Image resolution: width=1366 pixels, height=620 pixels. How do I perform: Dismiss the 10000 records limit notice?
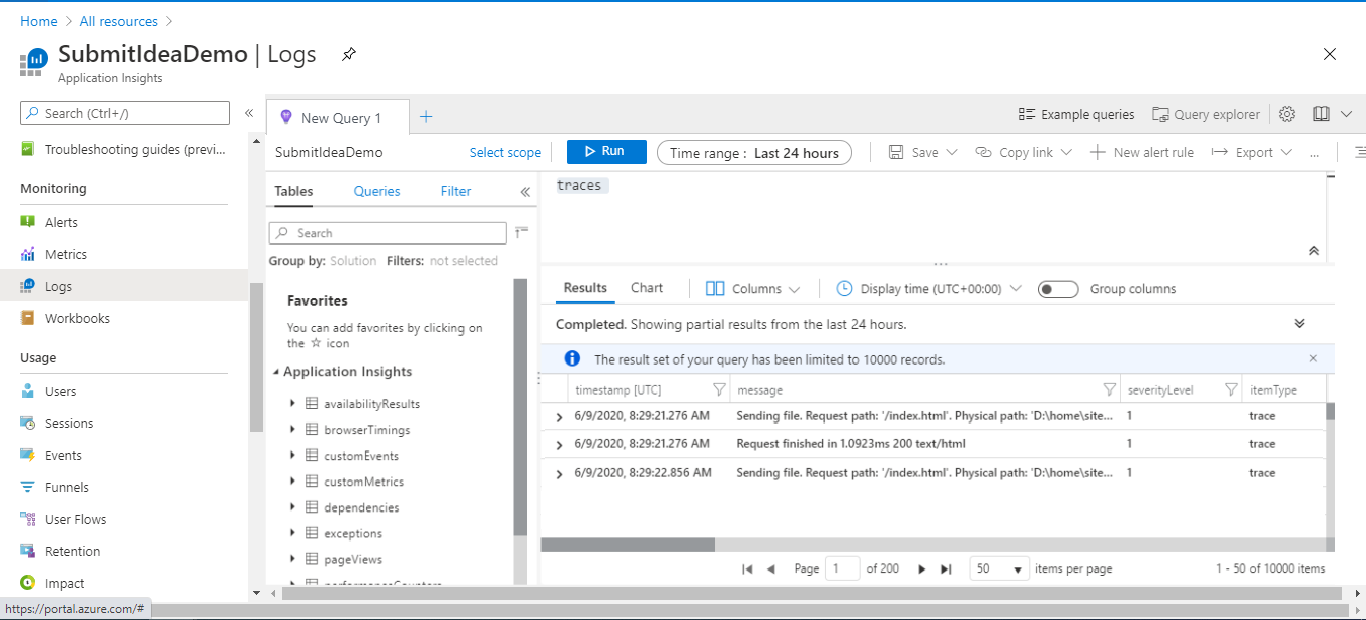click(x=1313, y=358)
